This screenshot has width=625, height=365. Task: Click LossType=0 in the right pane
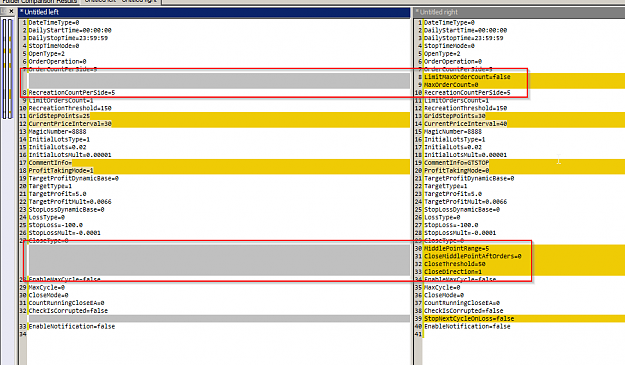coord(442,218)
